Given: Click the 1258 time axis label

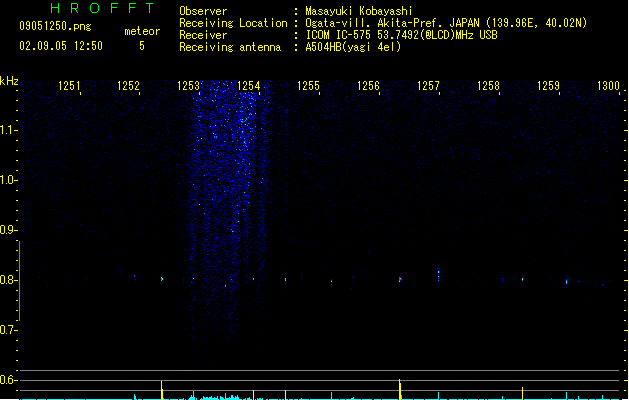Looking at the screenshot, I should [x=488, y=85].
